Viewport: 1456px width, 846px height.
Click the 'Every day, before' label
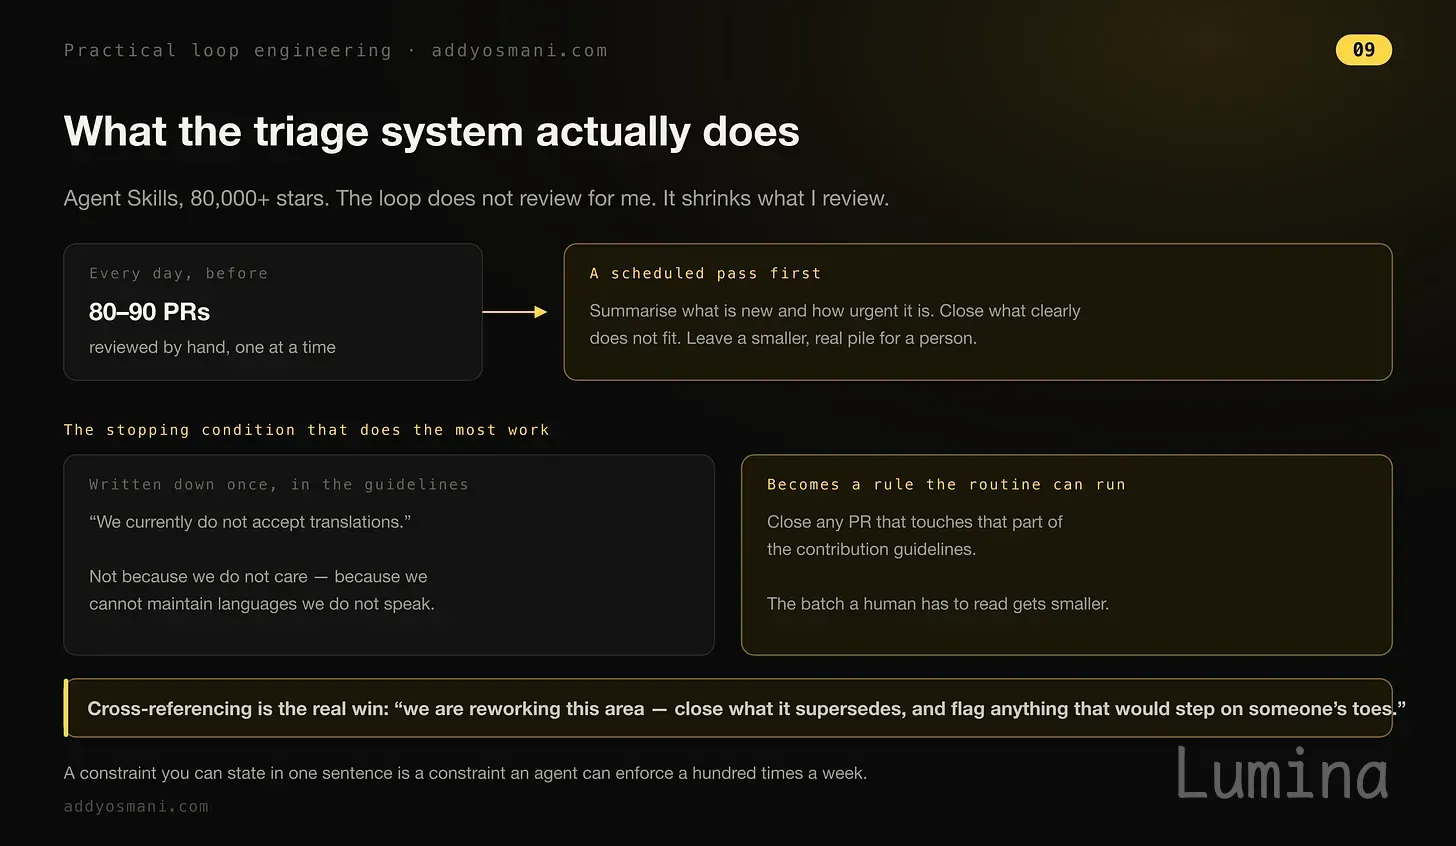pyautogui.click(x=178, y=274)
